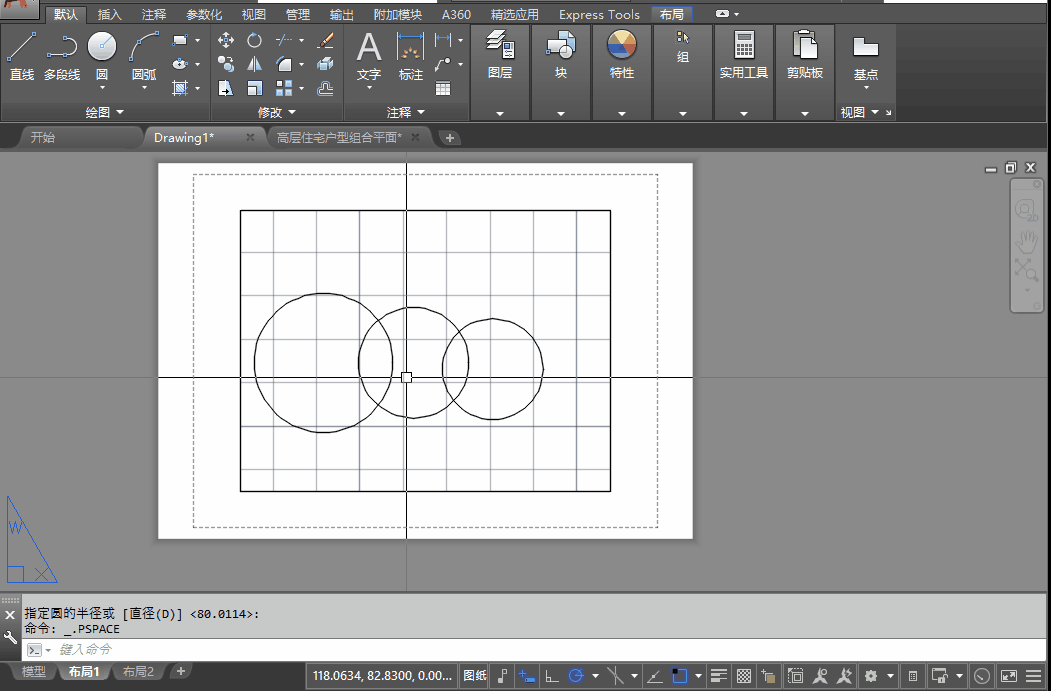The width and height of the screenshot is (1051, 691).
Task: Open the 高层住宅户型组合平面 drawing tab
Action: tap(339, 138)
